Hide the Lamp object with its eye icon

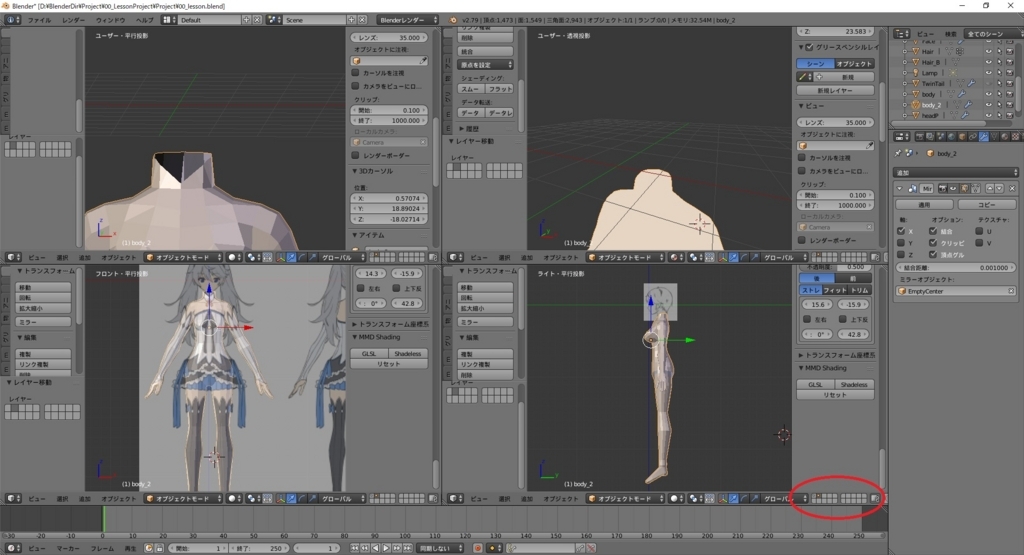point(989,72)
